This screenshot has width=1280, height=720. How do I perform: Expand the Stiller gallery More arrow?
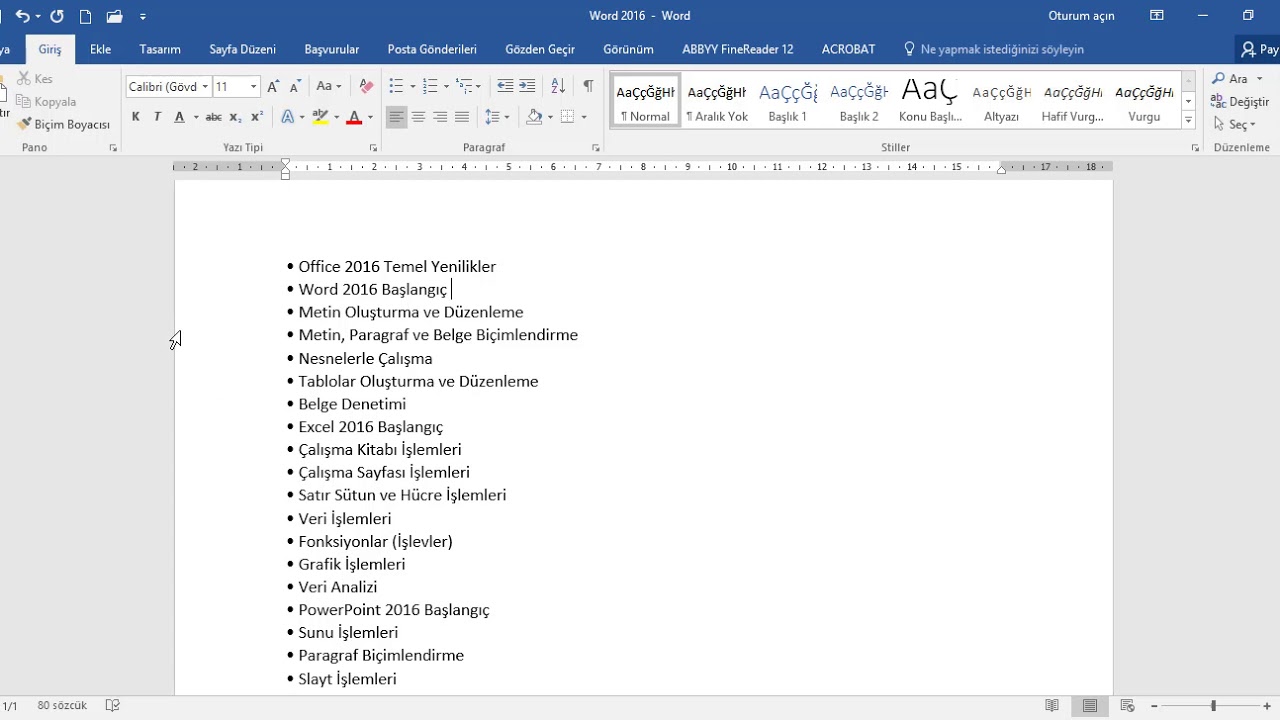point(1188,120)
